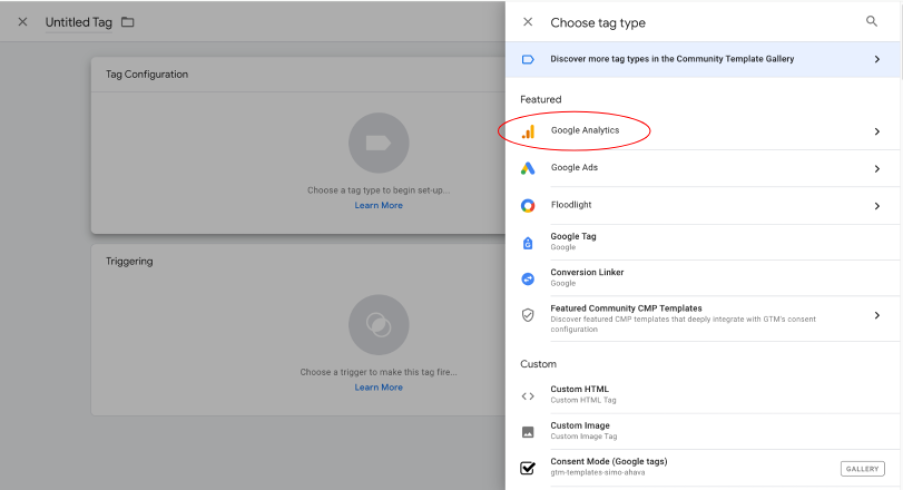Click the Tag Configuration placeholder circle icon
The image size is (904, 490).
click(379, 143)
